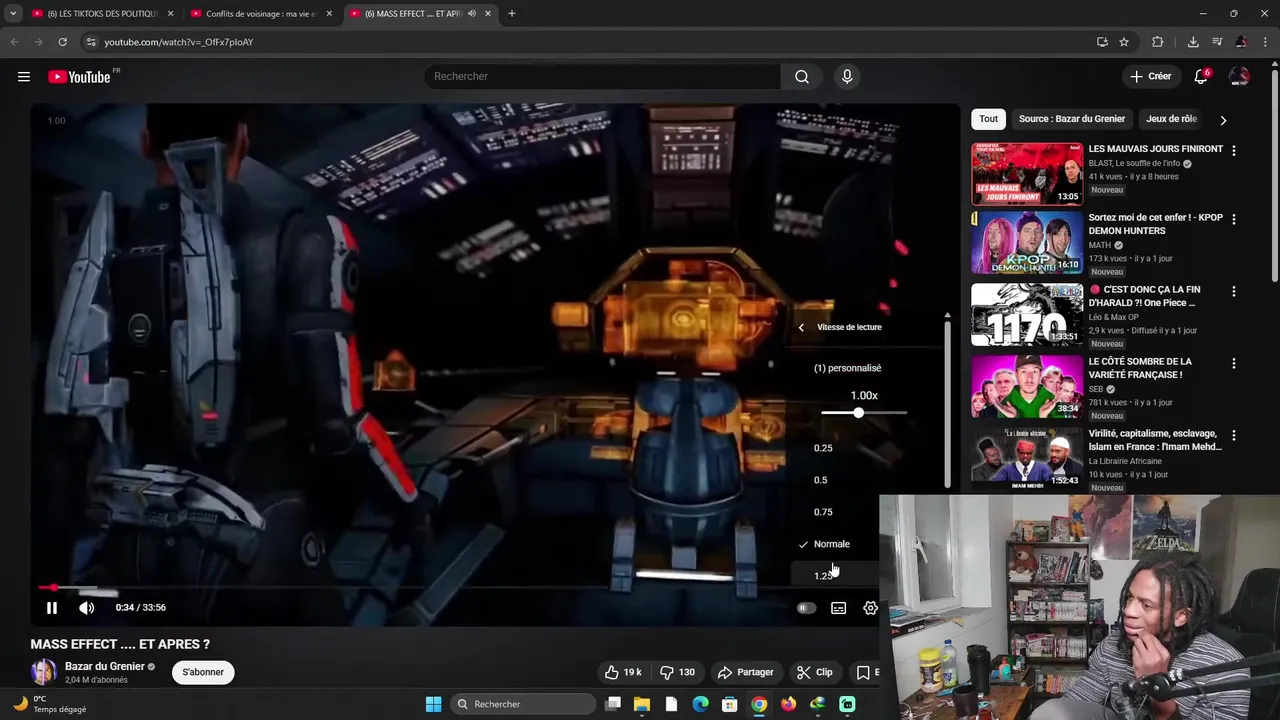
Task: Open a new browser tab
Action: (x=511, y=13)
